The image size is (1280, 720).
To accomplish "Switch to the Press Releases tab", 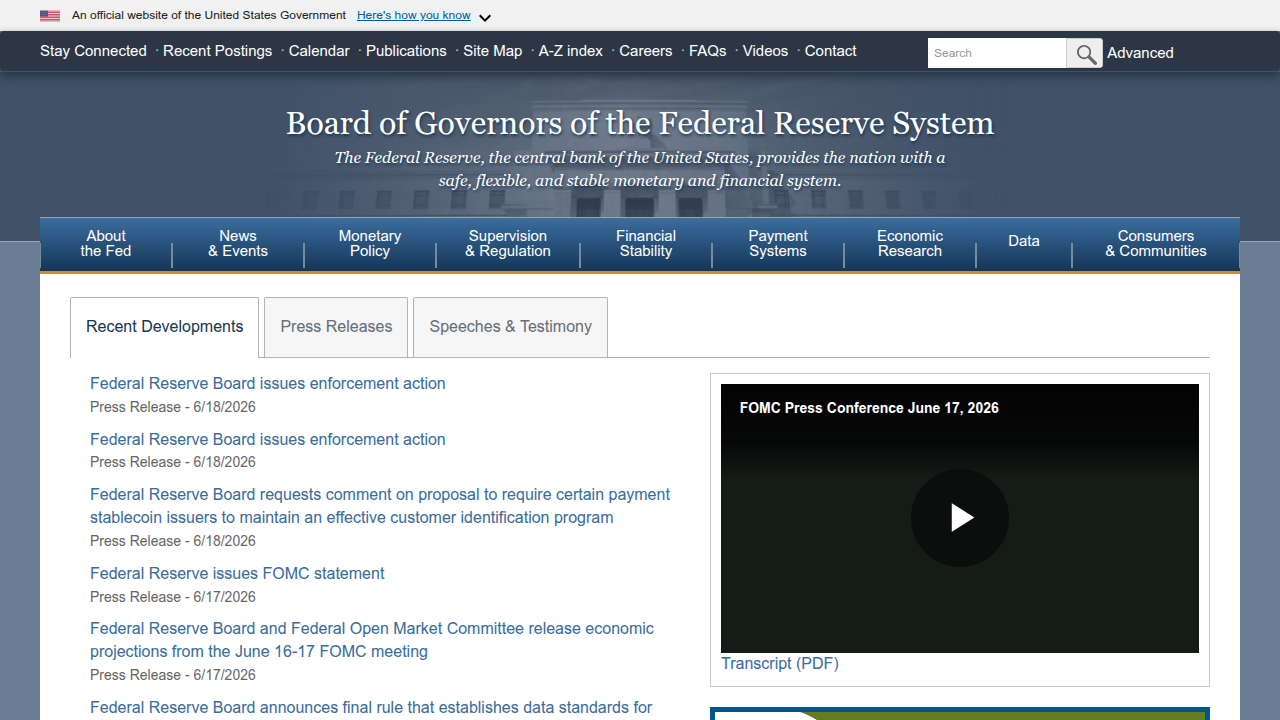I will click(x=336, y=327).
